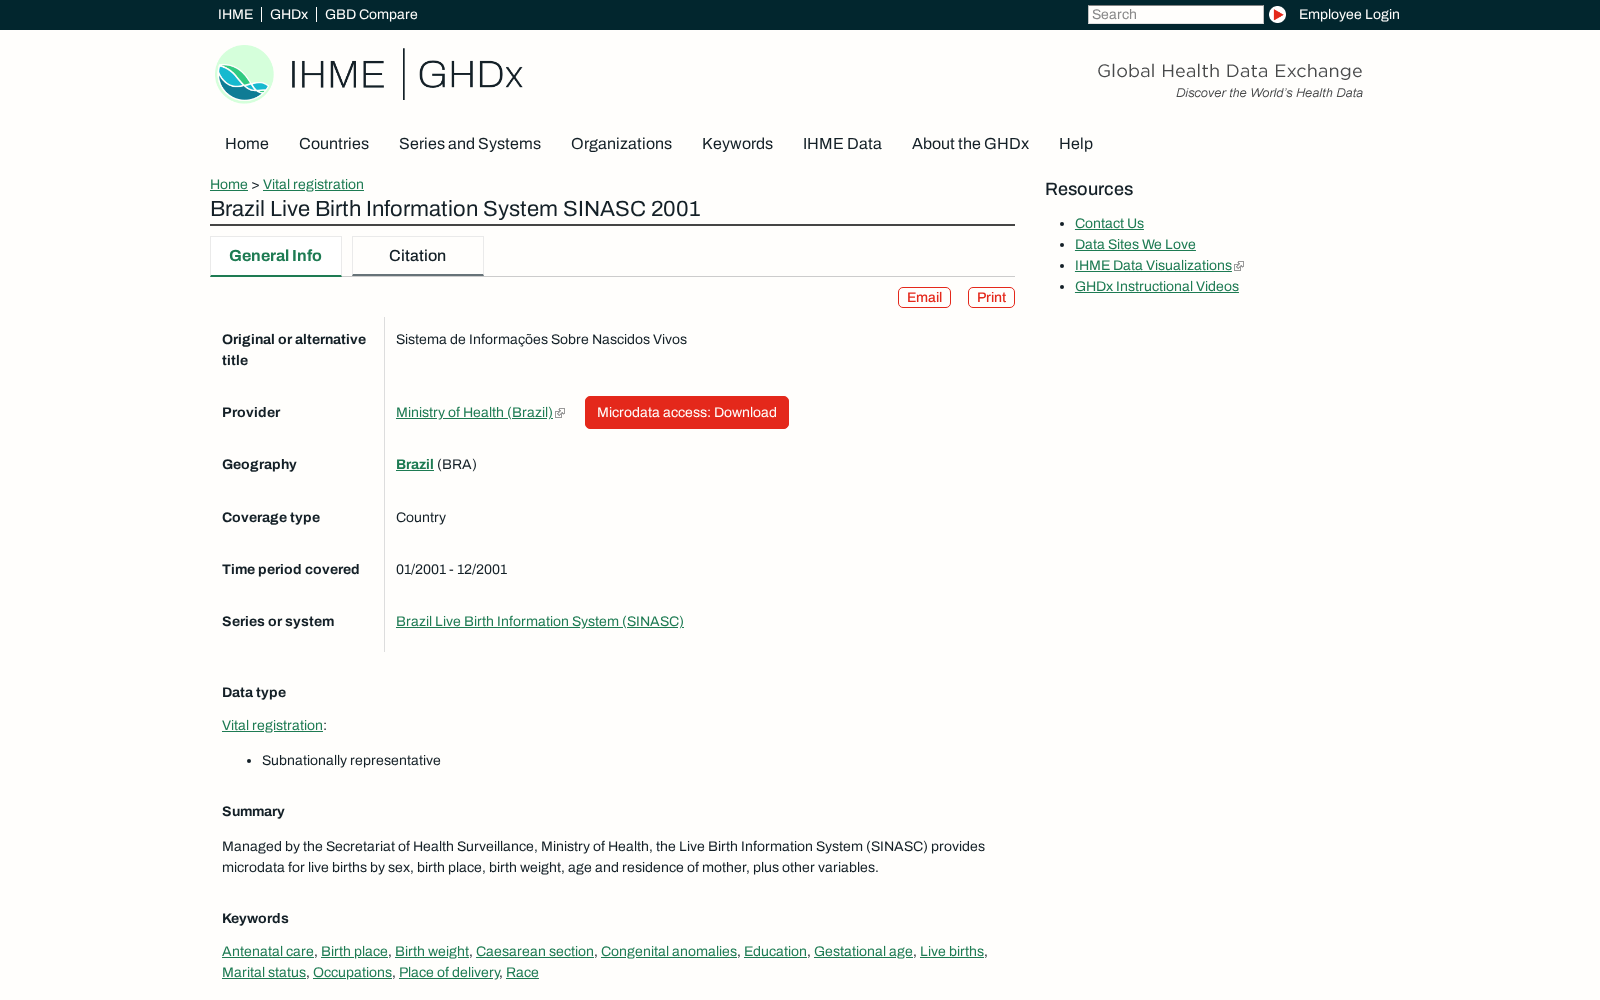Click the Congenital anomalies keyword
This screenshot has width=1600, height=1000.
(x=669, y=952)
